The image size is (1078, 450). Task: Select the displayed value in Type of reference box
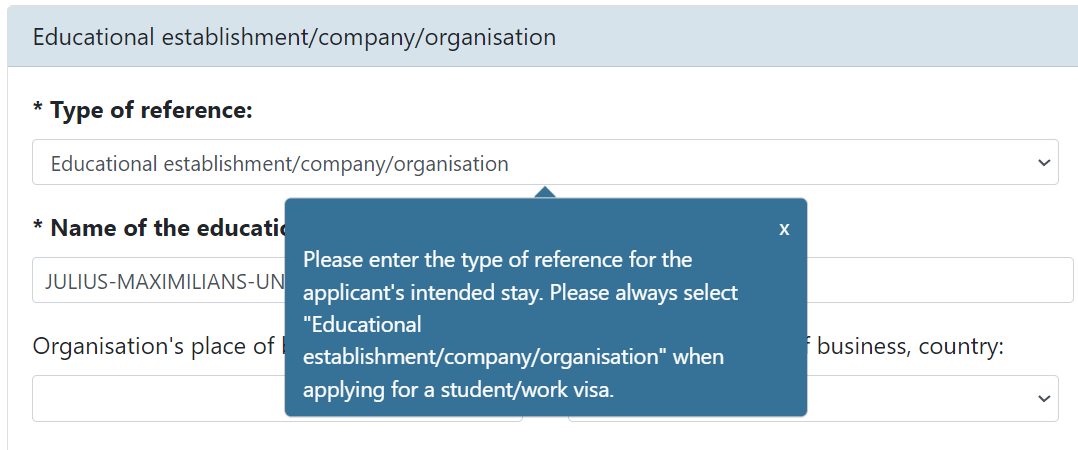(x=279, y=163)
